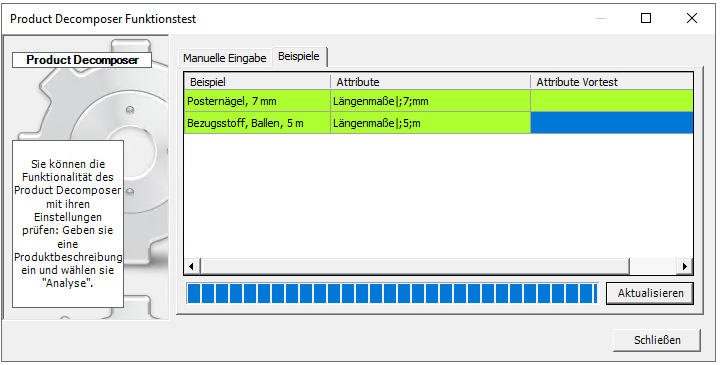Click the blue highlighted Attribute Vortest cell
Image resolution: width=720 pixels, height=365 pixels.
point(612,123)
